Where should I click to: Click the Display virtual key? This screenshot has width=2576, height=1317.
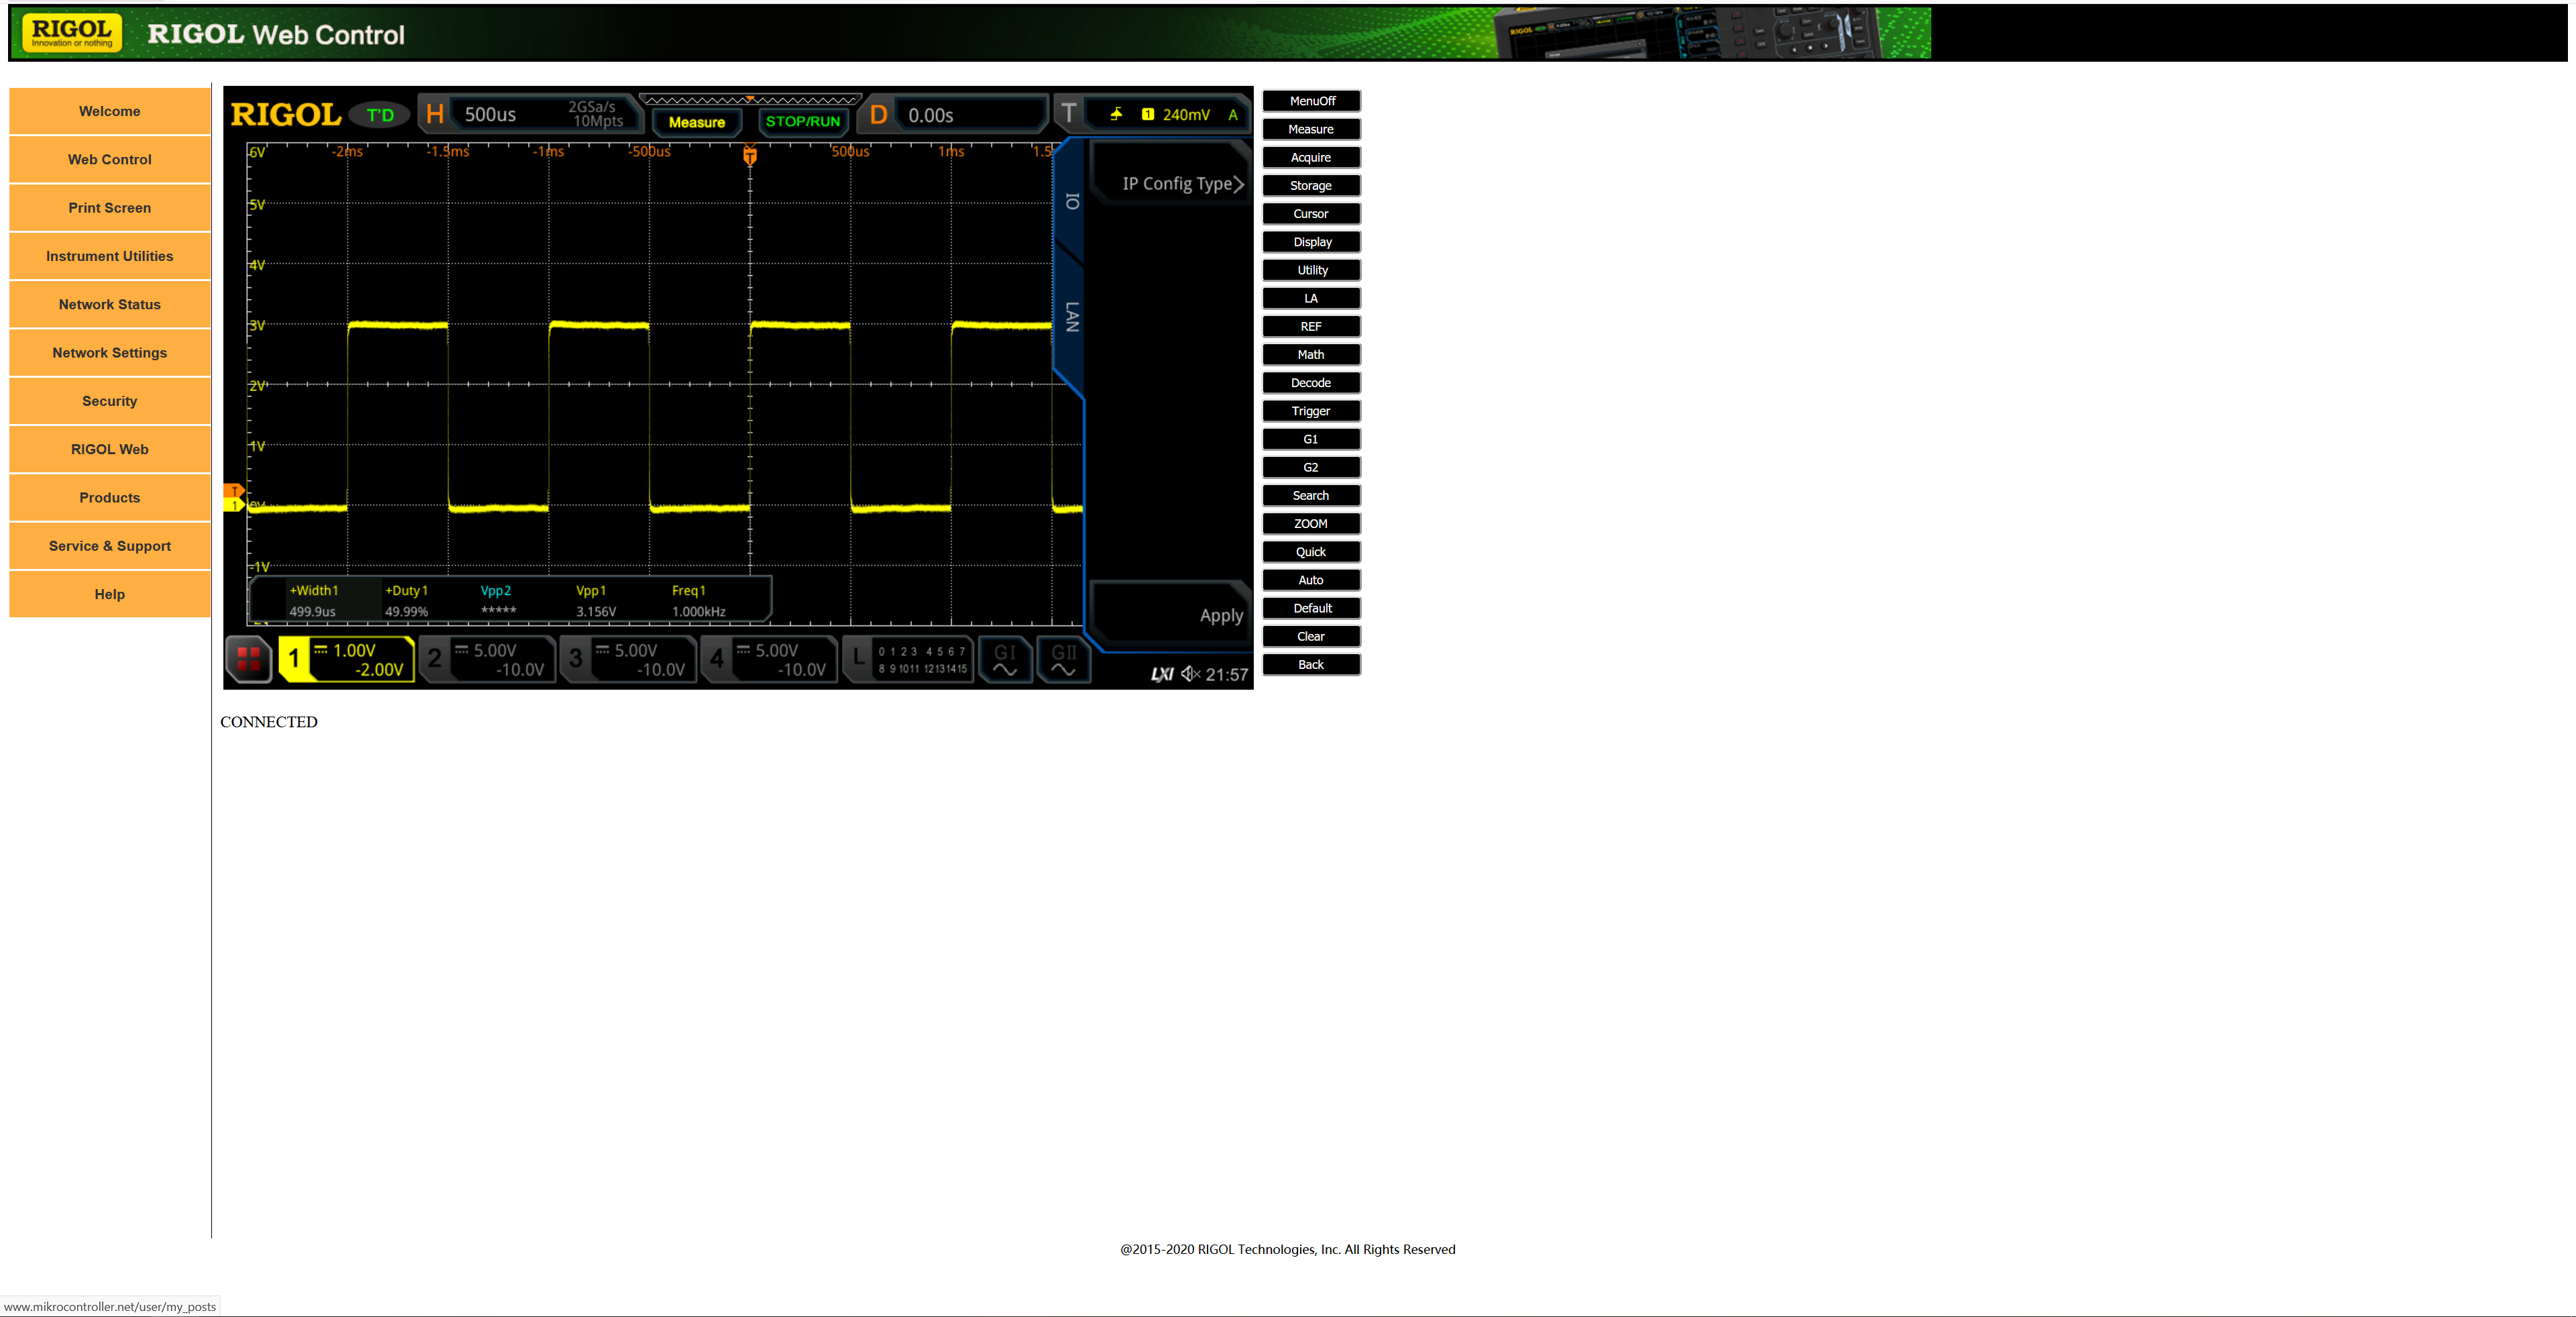pyautogui.click(x=1311, y=241)
